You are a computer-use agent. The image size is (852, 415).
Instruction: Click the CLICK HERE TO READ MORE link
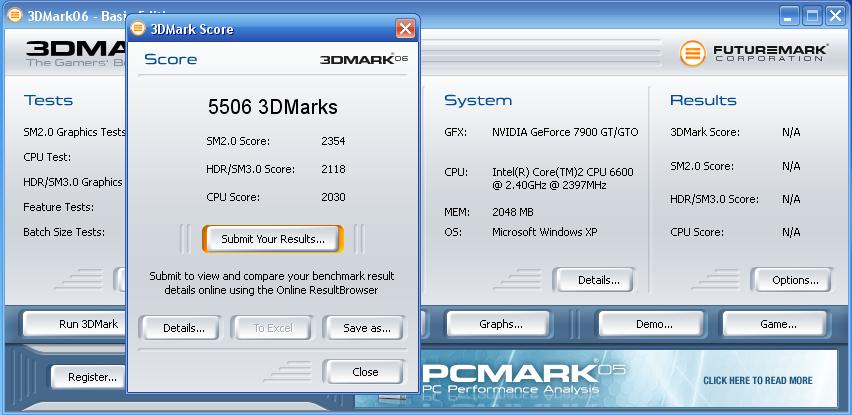pos(757,380)
